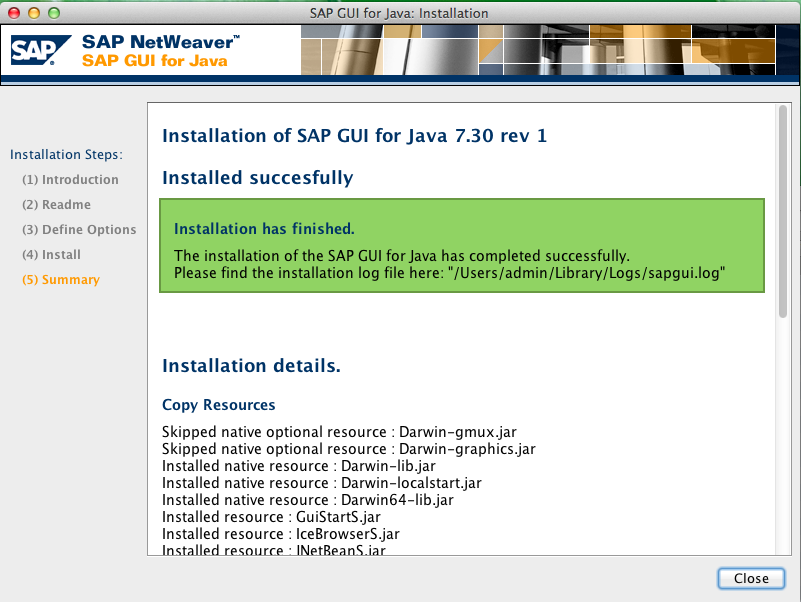The width and height of the screenshot is (801, 602).
Task: Click the GuiStartS.jar installed resource line
Action: point(271,517)
